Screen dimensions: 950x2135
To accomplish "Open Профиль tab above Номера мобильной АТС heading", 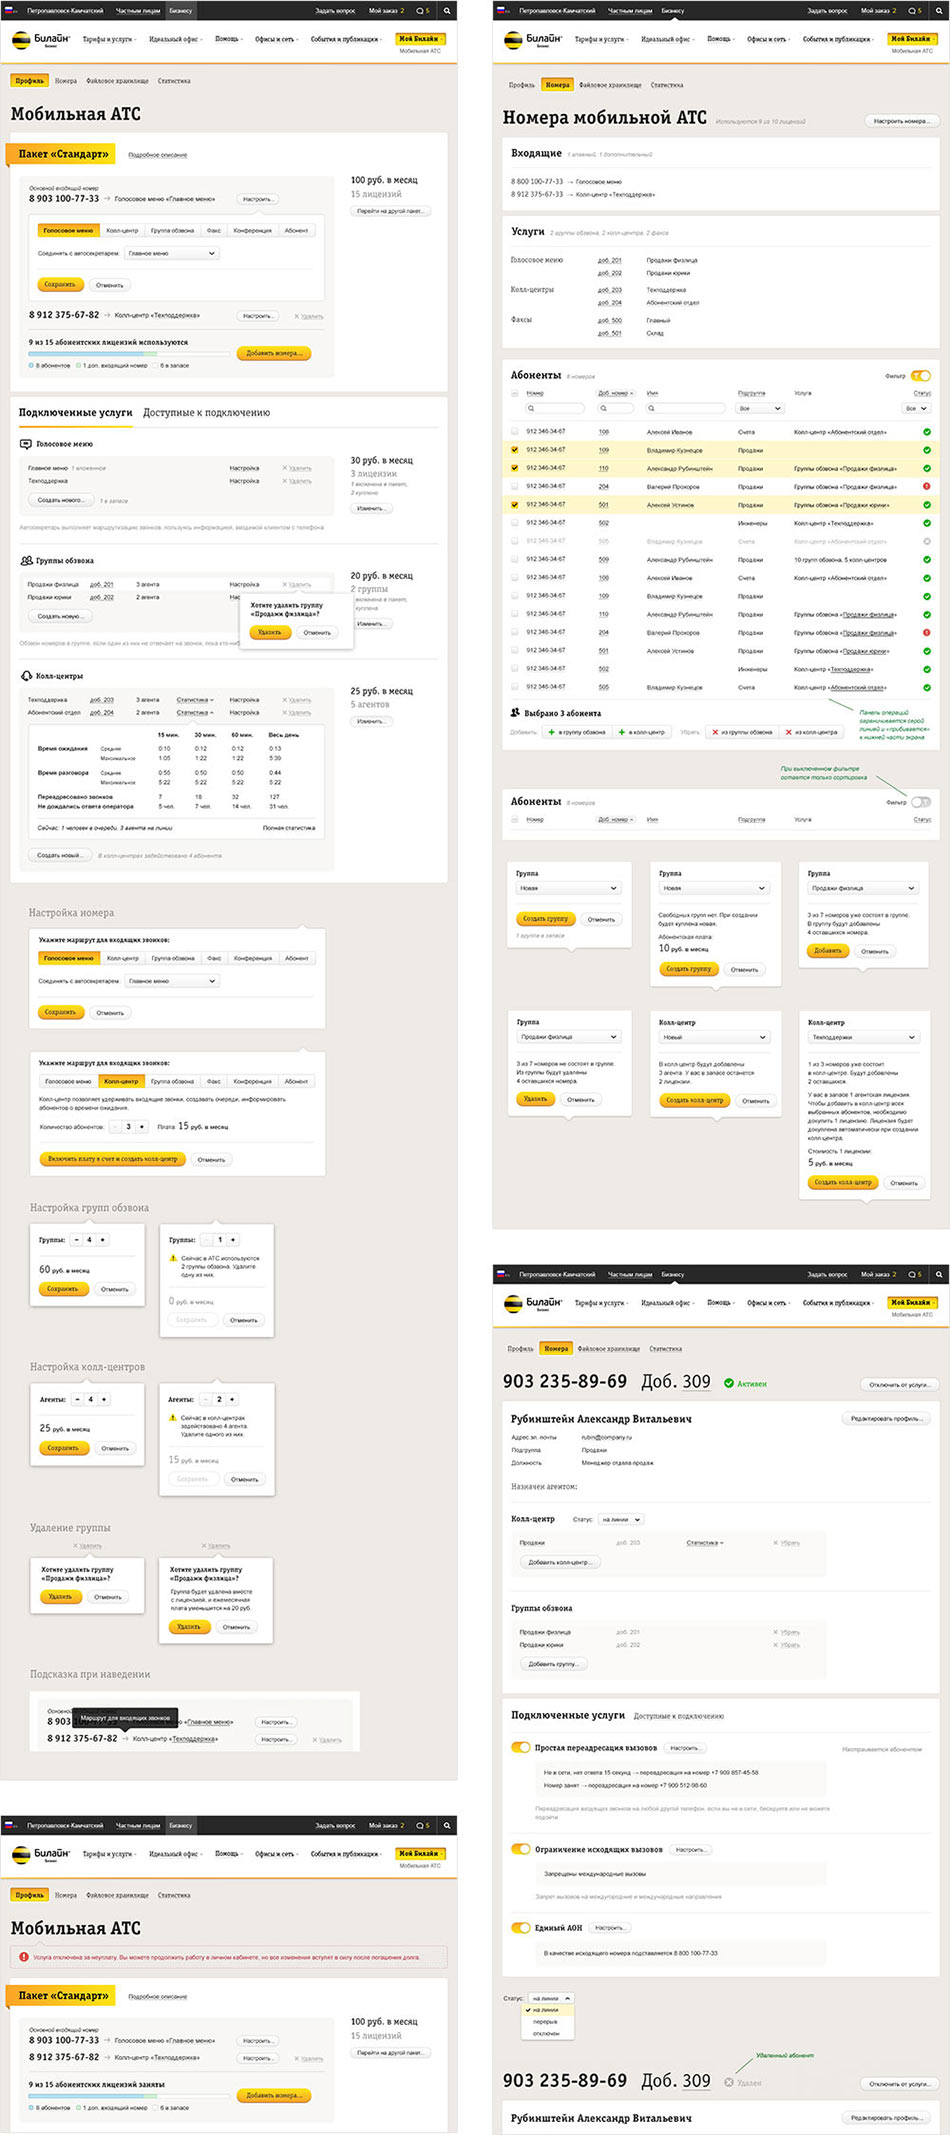I will (x=521, y=85).
